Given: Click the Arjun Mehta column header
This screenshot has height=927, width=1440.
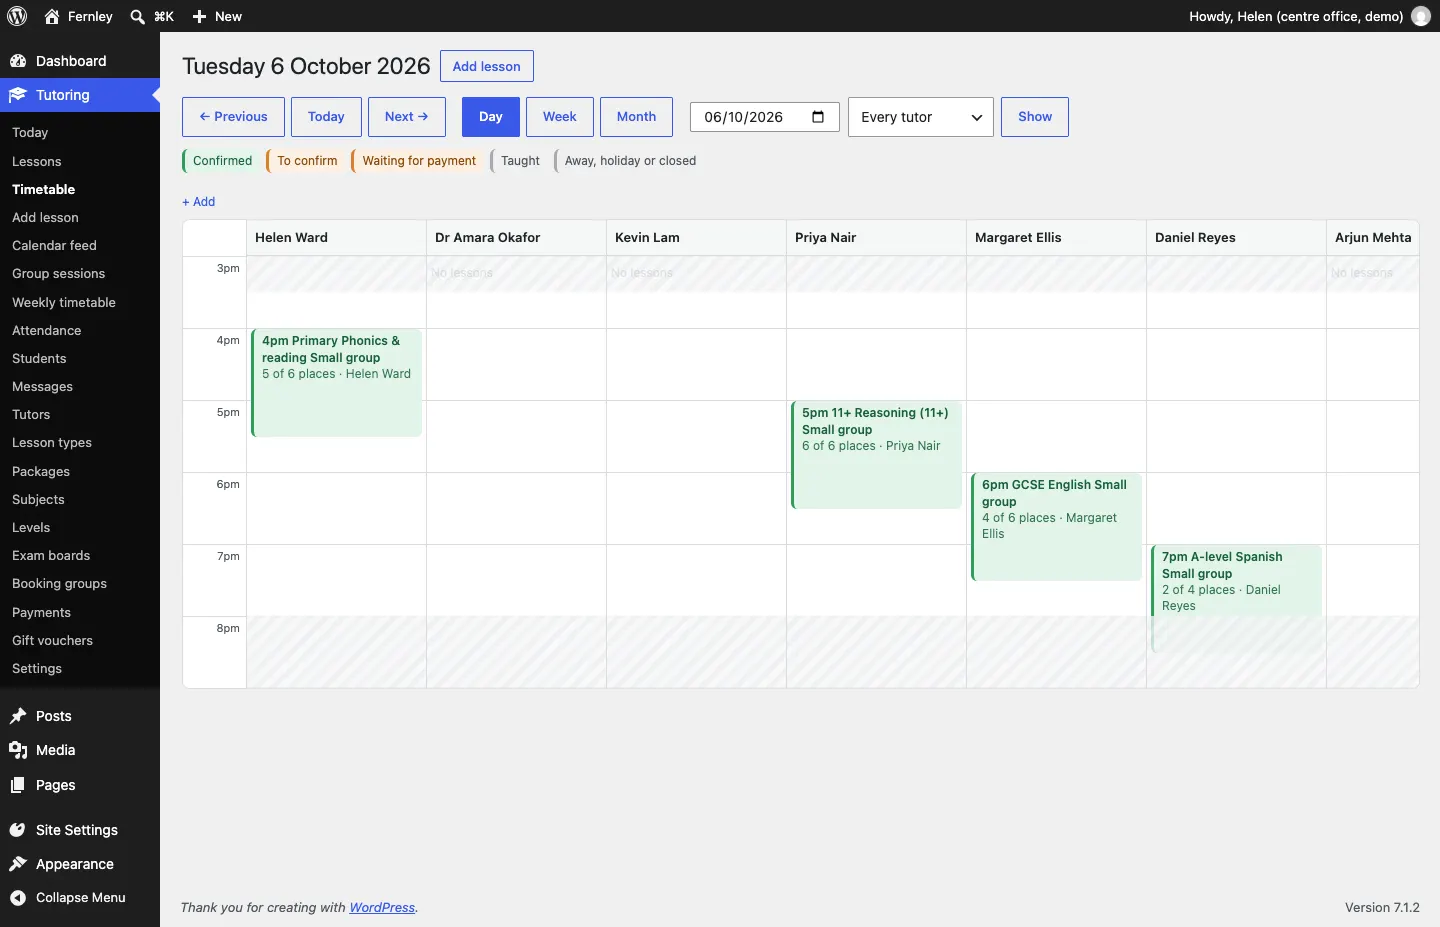Looking at the screenshot, I should coord(1373,238).
